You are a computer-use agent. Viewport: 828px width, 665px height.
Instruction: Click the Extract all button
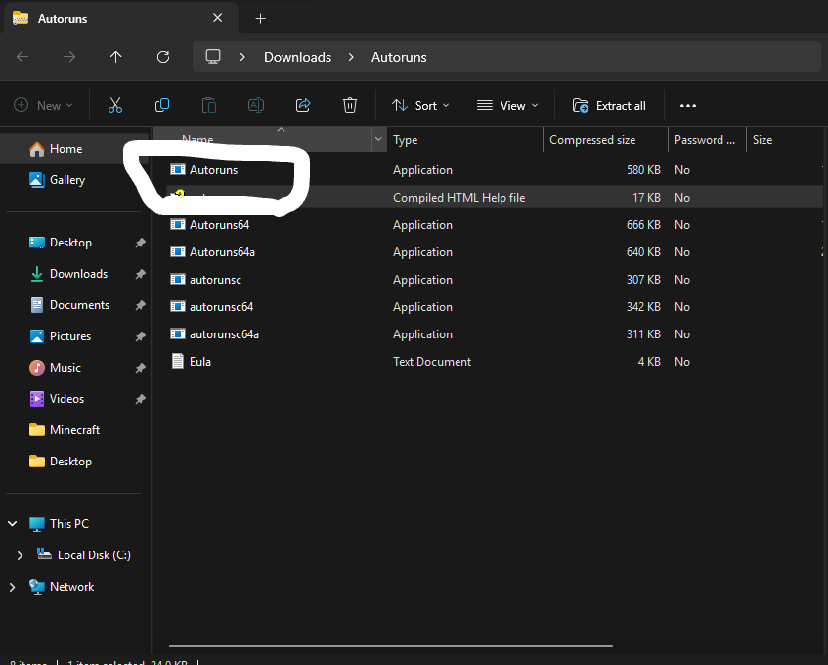[609, 106]
